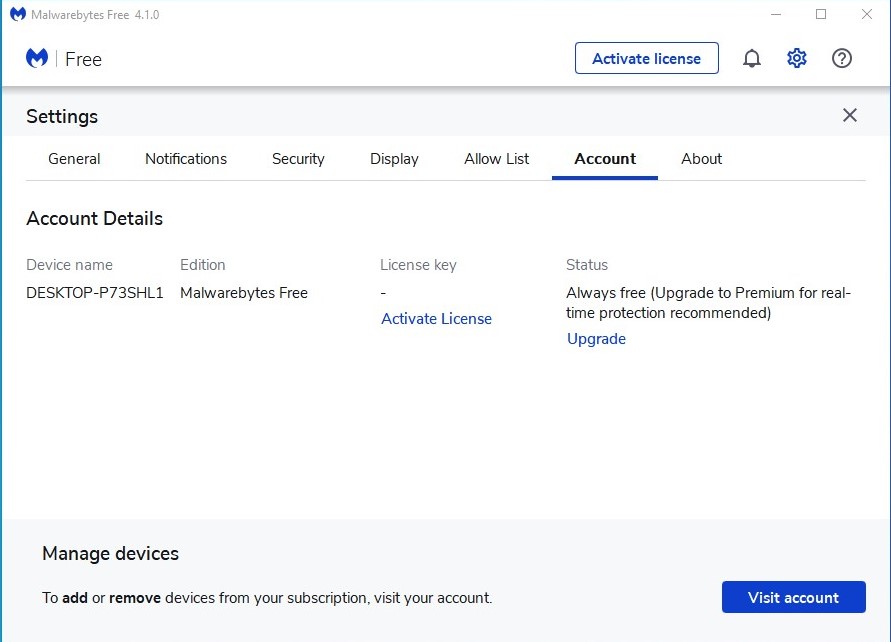The width and height of the screenshot is (891, 642).
Task: Select device name DESKTOP-P73SHL1 text
Action: (94, 293)
